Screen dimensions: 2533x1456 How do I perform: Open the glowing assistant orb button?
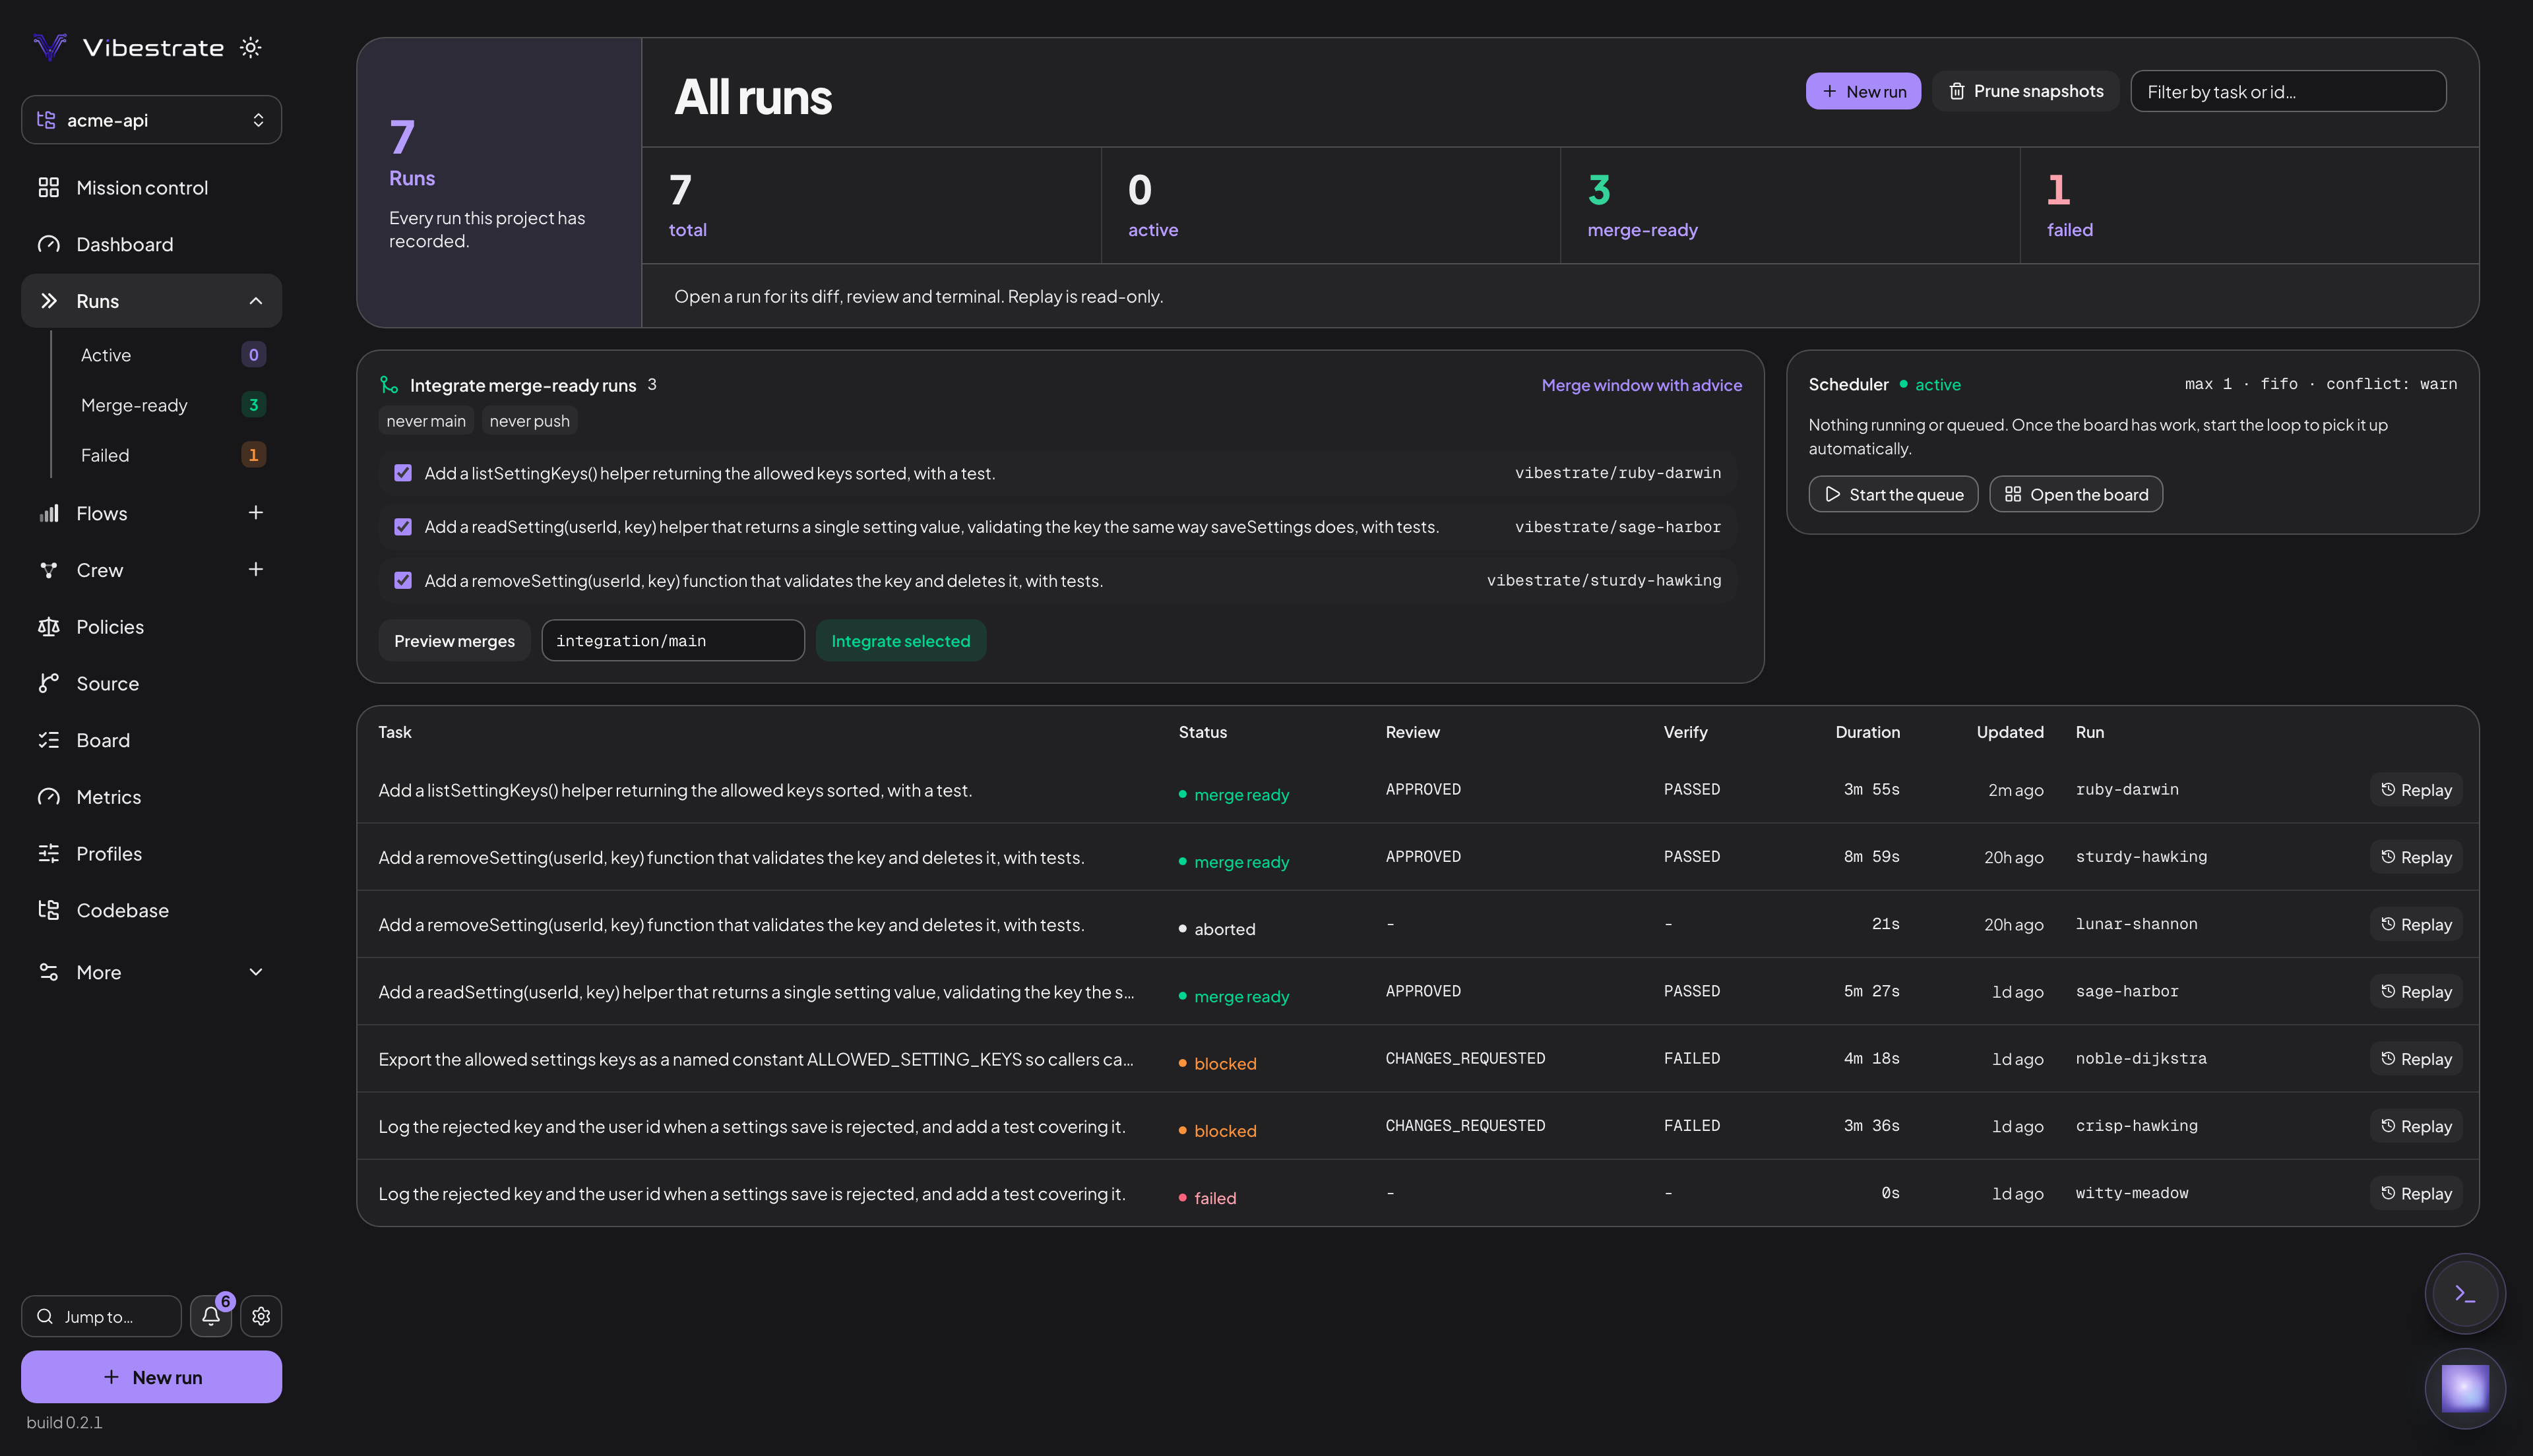pyautogui.click(x=2465, y=1389)
